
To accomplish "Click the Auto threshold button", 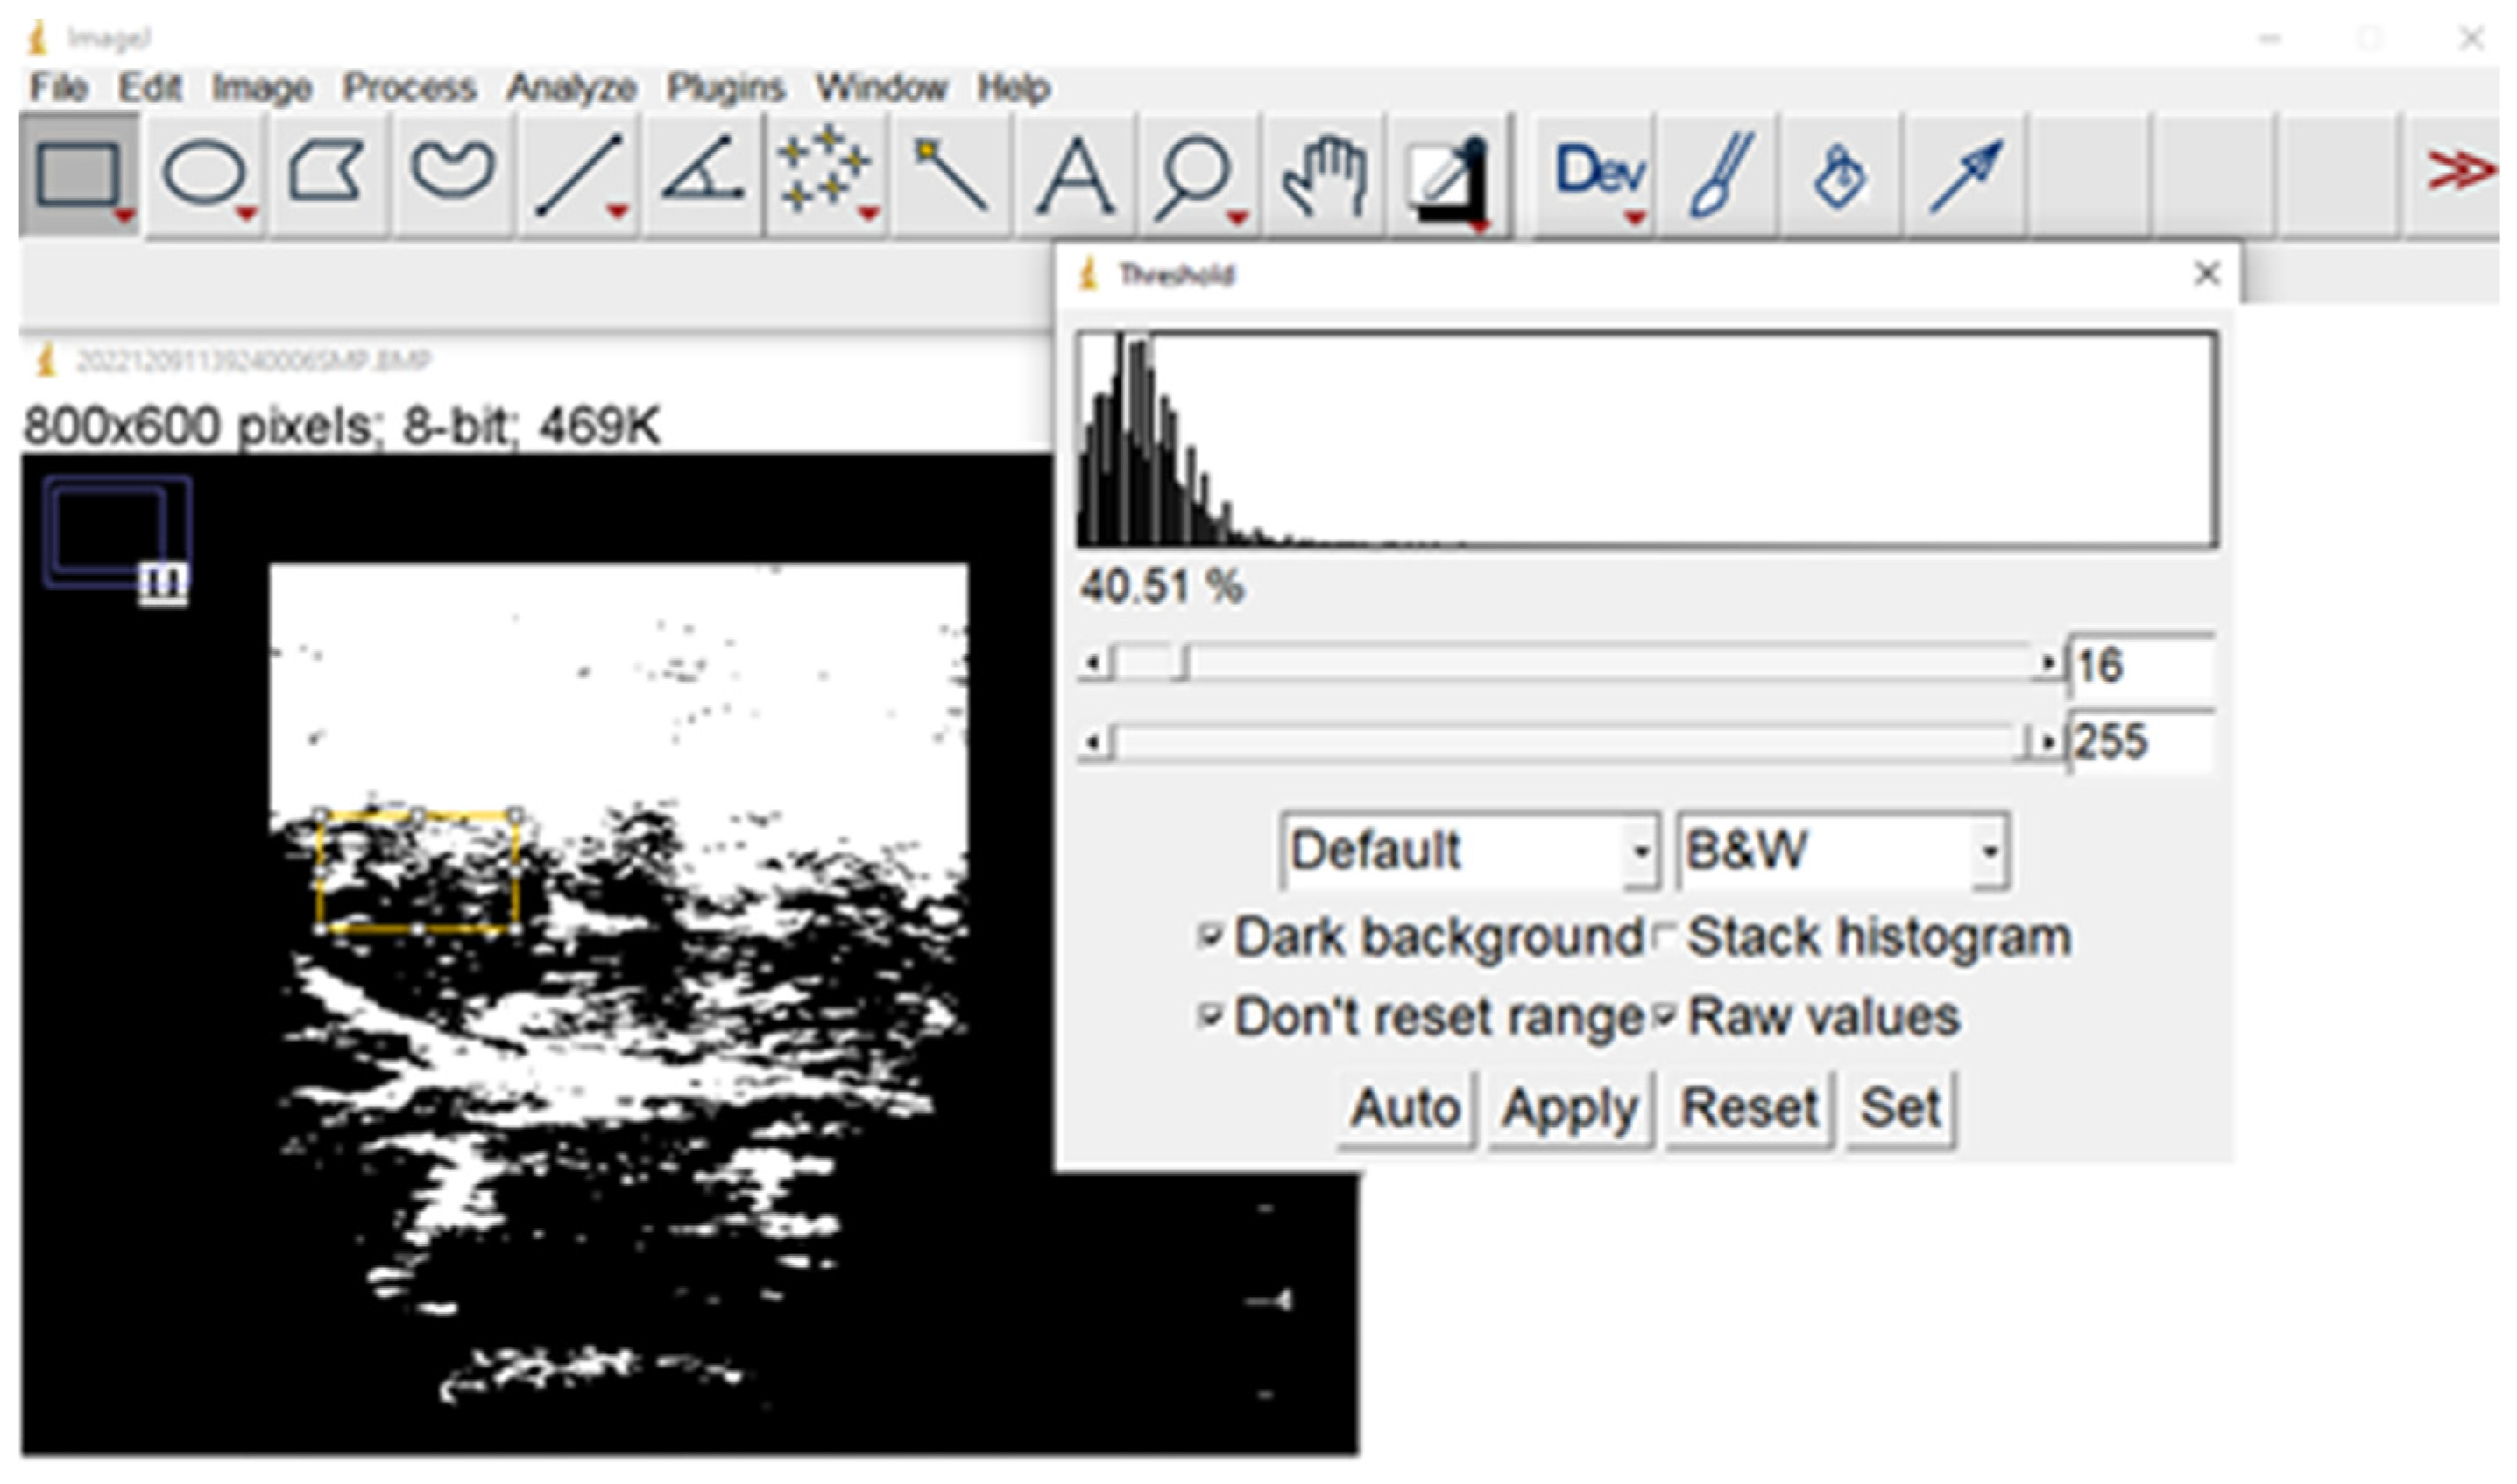I will point(1405,1108).
